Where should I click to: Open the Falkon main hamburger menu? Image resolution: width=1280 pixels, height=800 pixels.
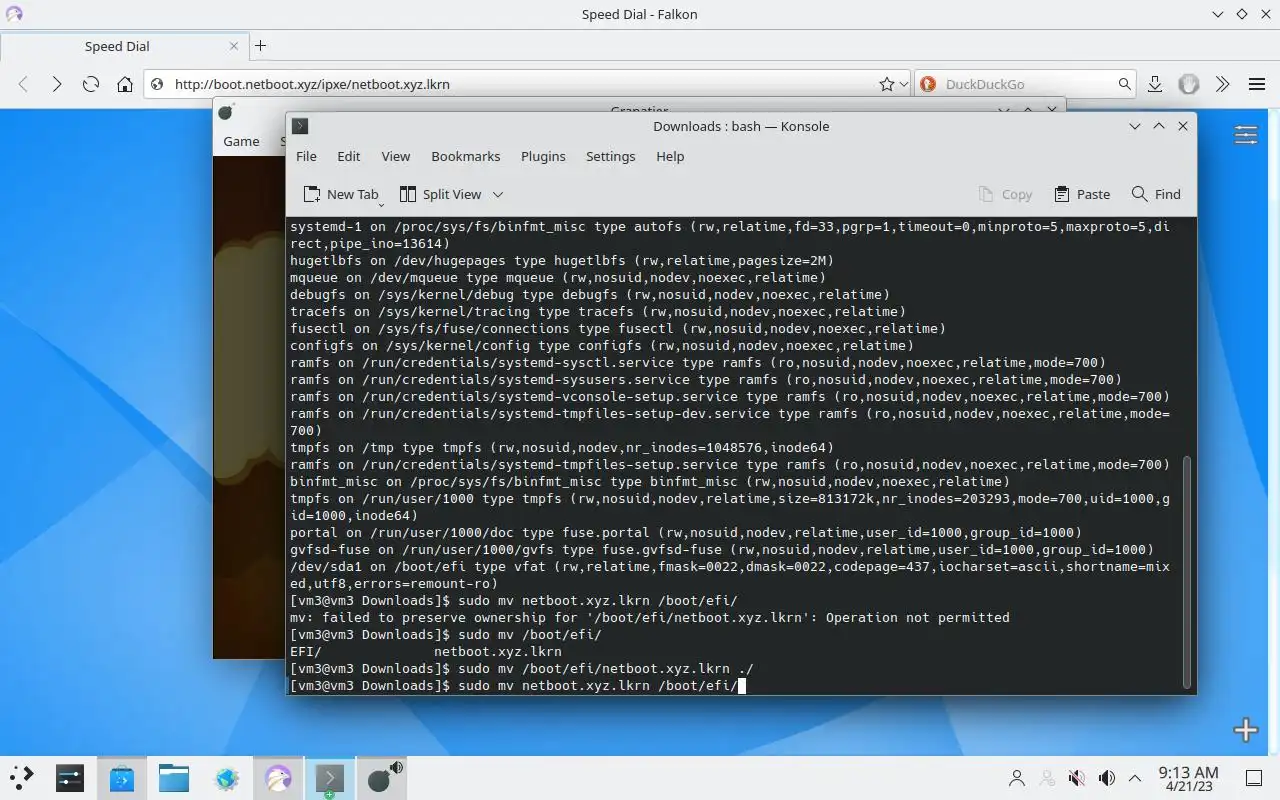click(1257, 84)
